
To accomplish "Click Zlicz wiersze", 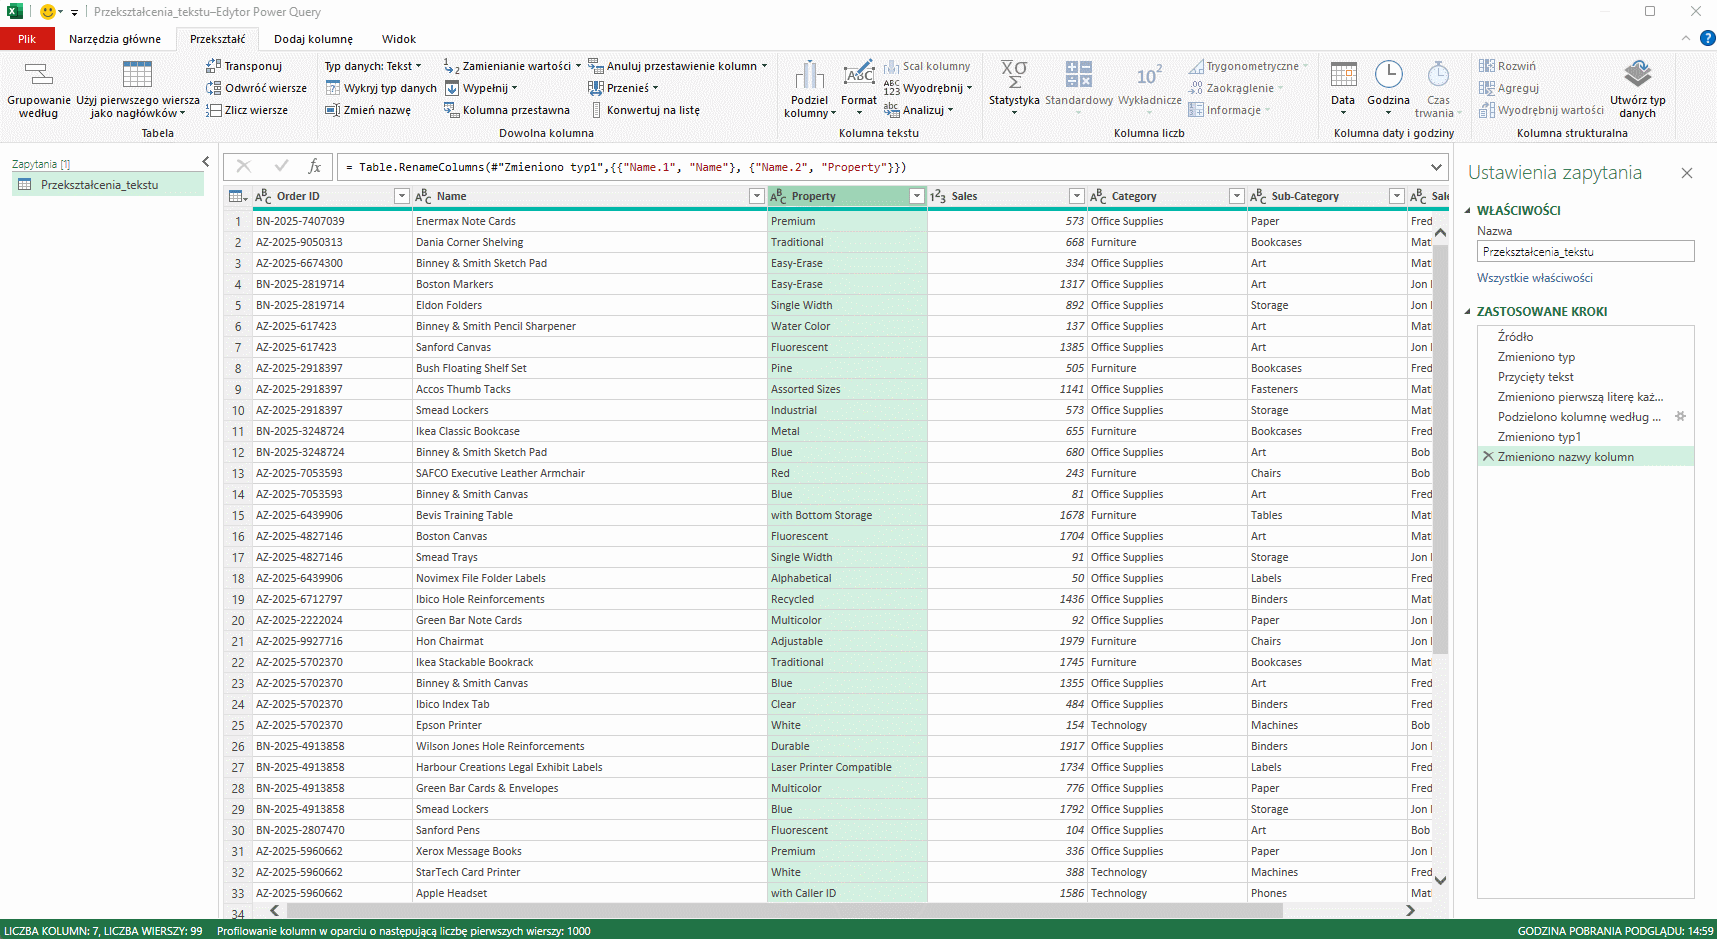I will point(247,110).
